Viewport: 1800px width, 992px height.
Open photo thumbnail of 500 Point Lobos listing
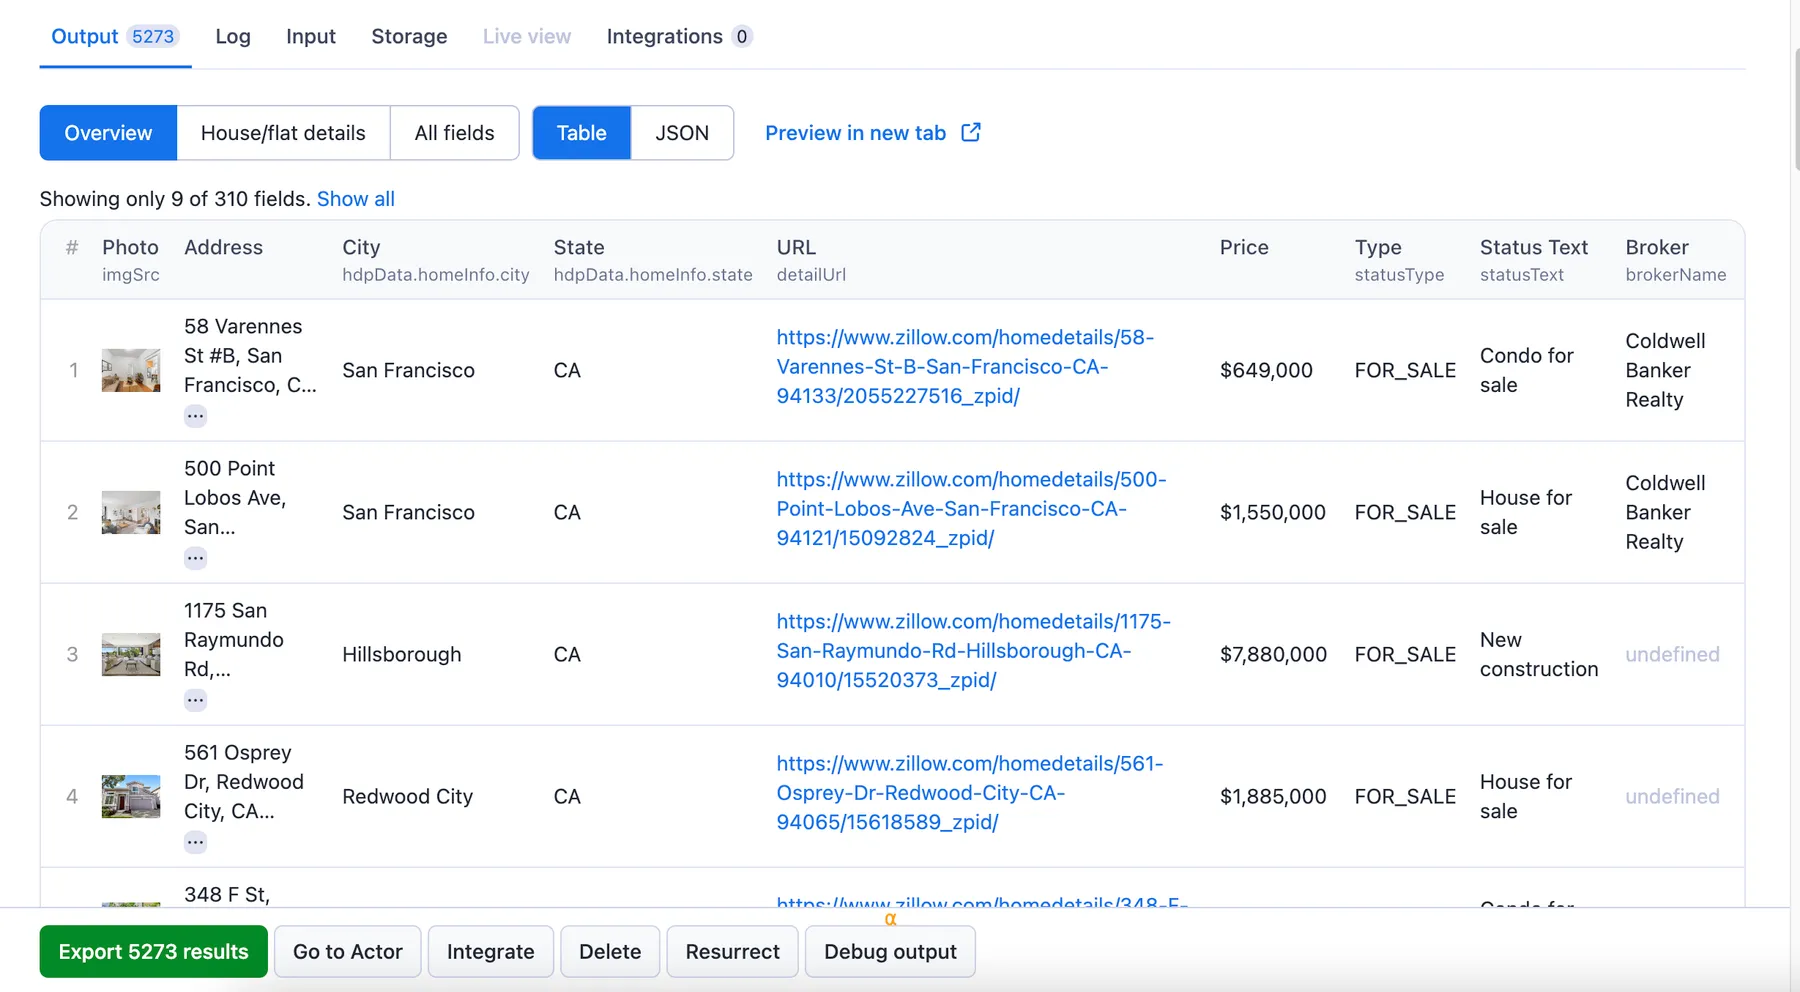click(131, 512)
